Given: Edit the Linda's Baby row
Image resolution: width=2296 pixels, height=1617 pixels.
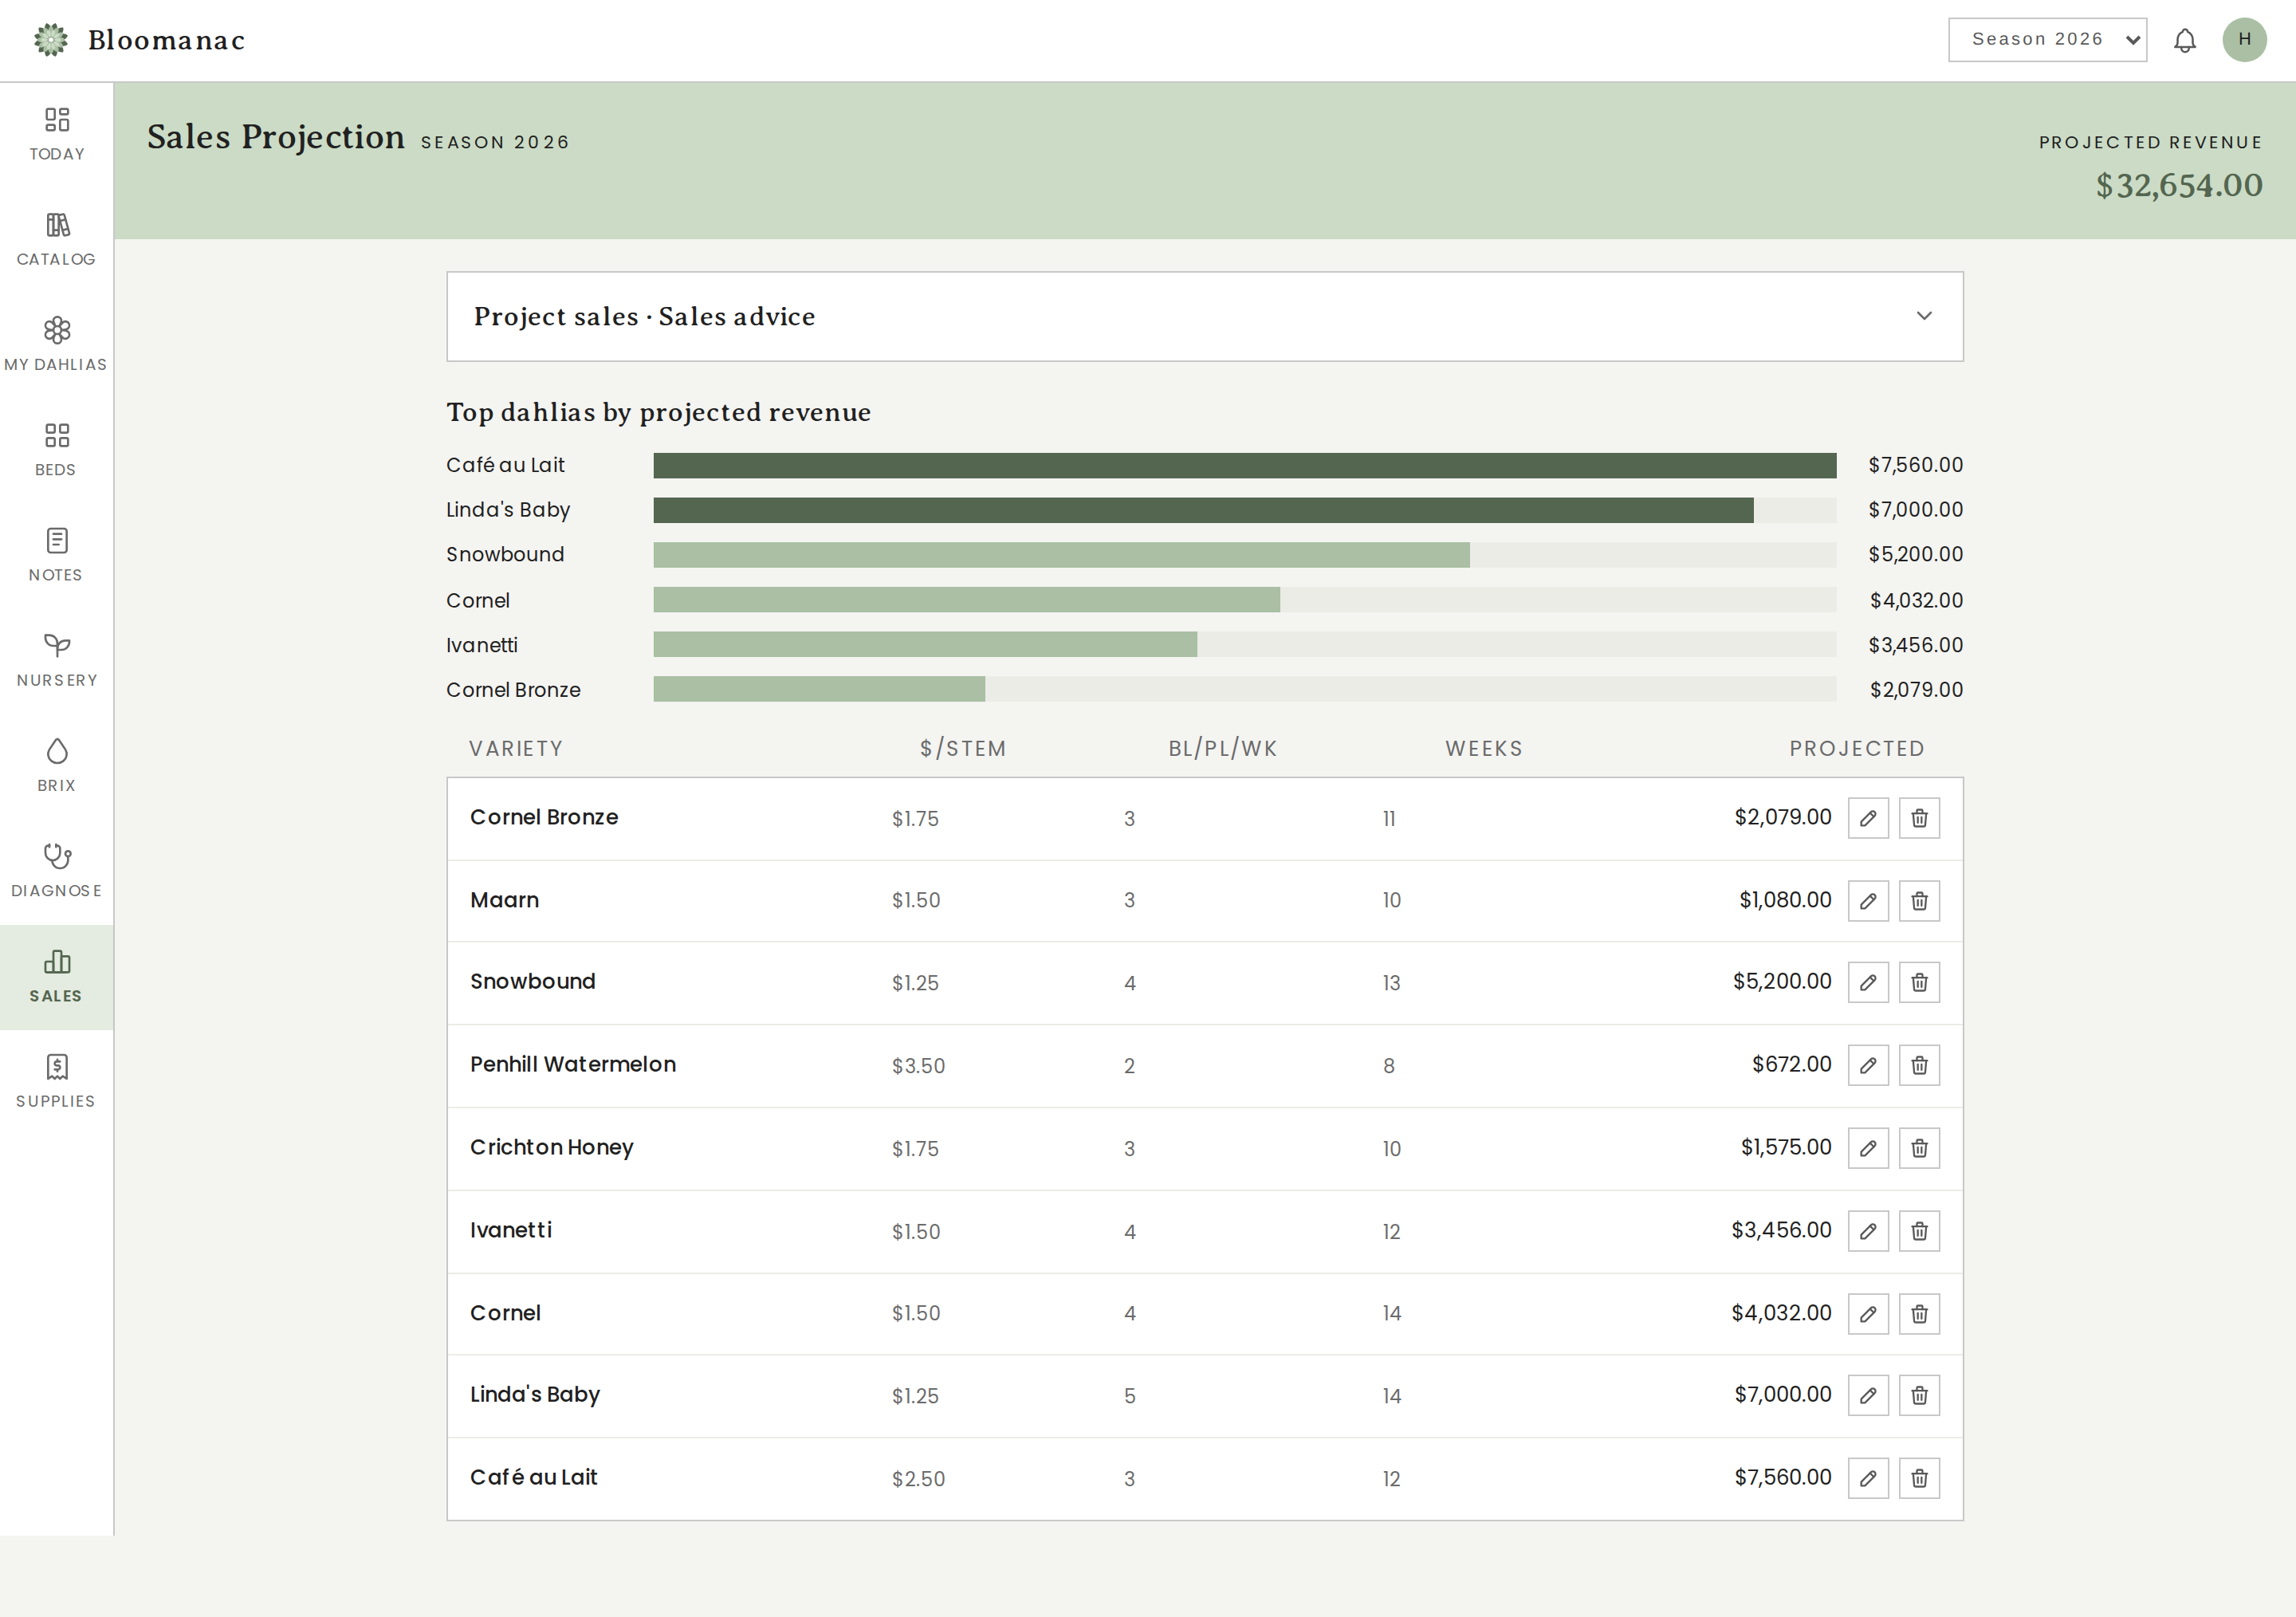Looking at the screenshot, I should pos(1868,1395).
